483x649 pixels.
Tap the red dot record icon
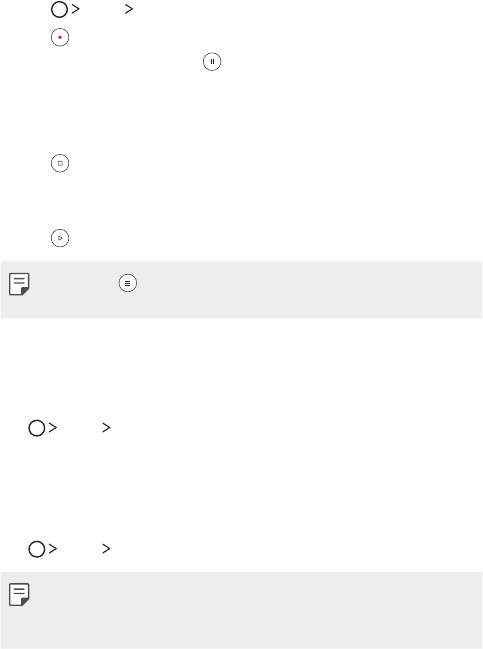pos(60,37)
